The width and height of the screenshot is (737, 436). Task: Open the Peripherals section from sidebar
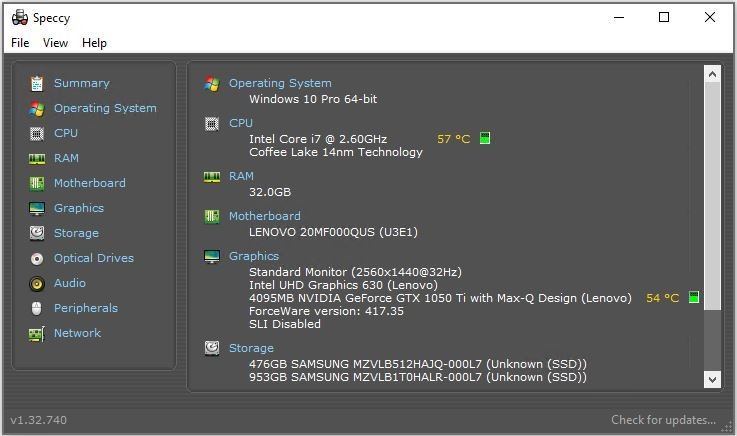pos(86,308)
